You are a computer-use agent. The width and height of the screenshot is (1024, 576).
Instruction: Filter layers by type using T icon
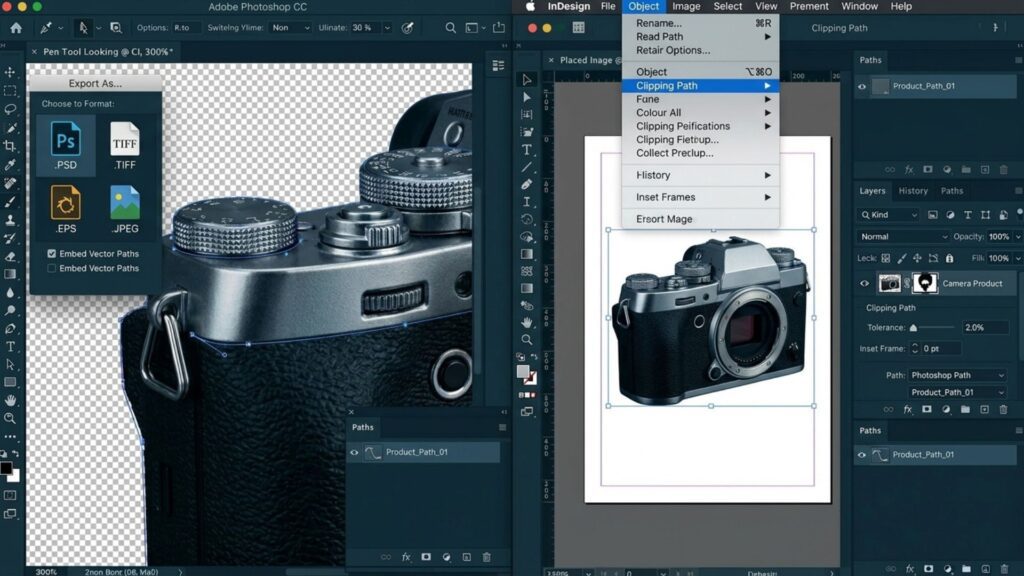coord(968,215)
